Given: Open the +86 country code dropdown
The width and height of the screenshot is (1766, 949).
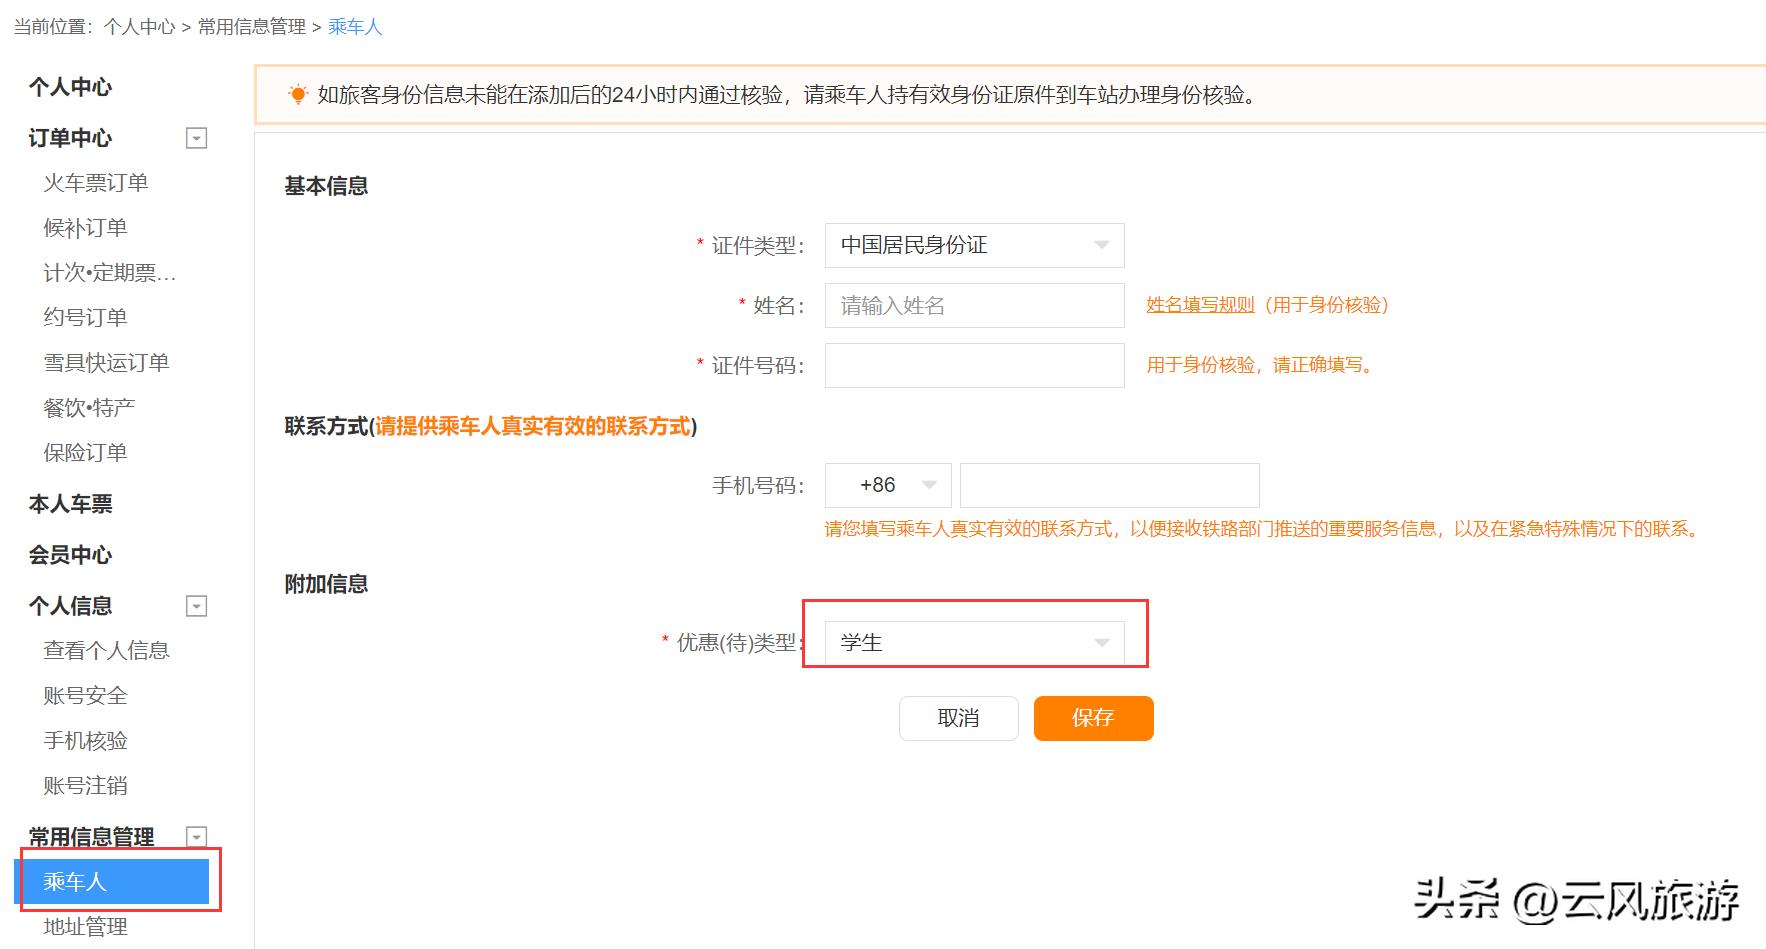Looking at the screenshot, I should [888, 485].
